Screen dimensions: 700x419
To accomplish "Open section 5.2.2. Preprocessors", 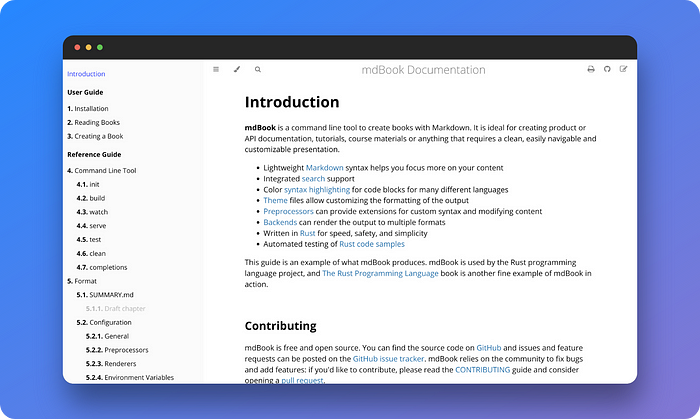I will [x=117, y=350].
